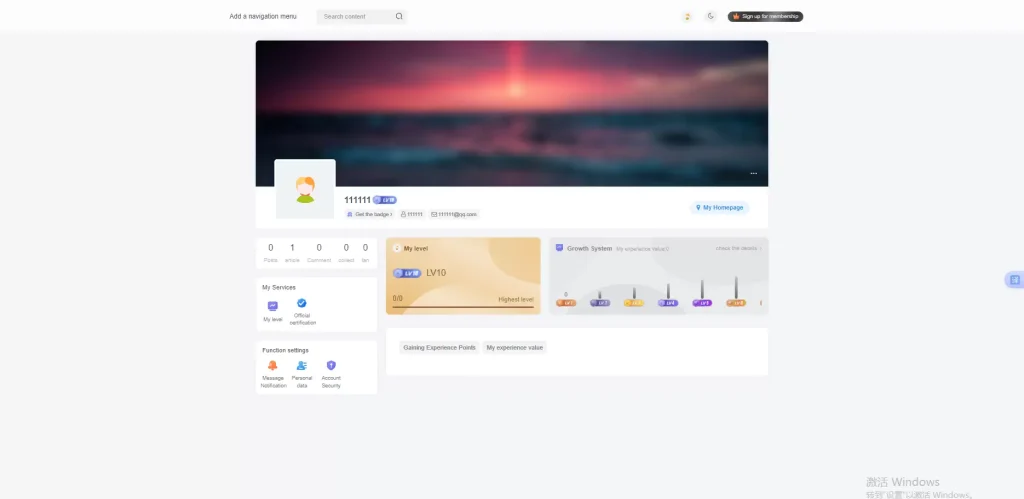Open the Account Security shield icon

click(x=331, y=366)
